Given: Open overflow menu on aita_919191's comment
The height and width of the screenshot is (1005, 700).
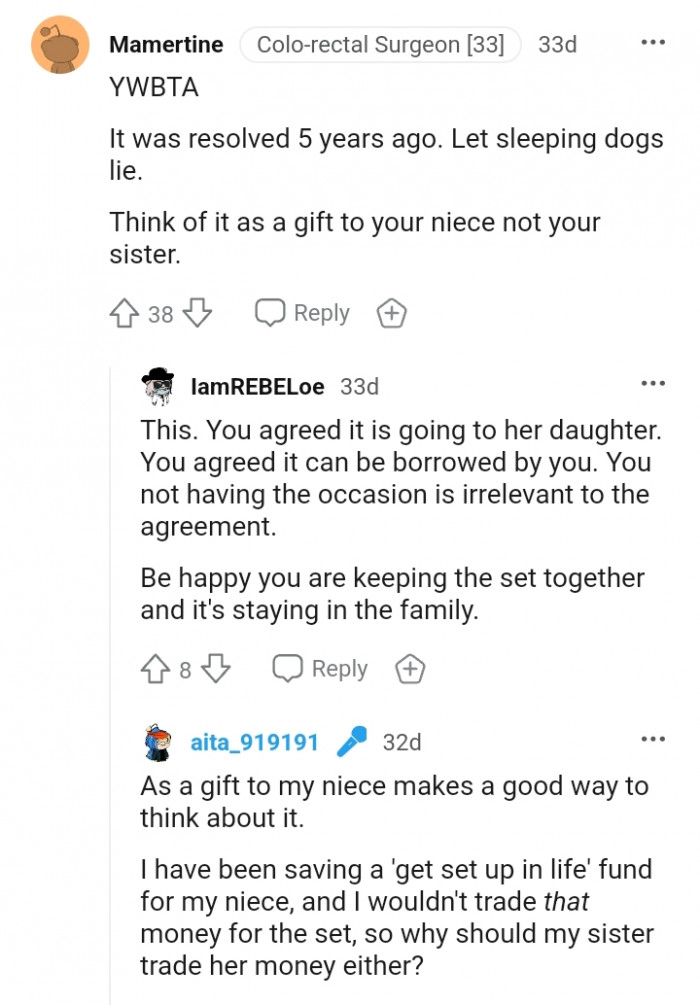Looking at the screenshot, I should (652, 737).
